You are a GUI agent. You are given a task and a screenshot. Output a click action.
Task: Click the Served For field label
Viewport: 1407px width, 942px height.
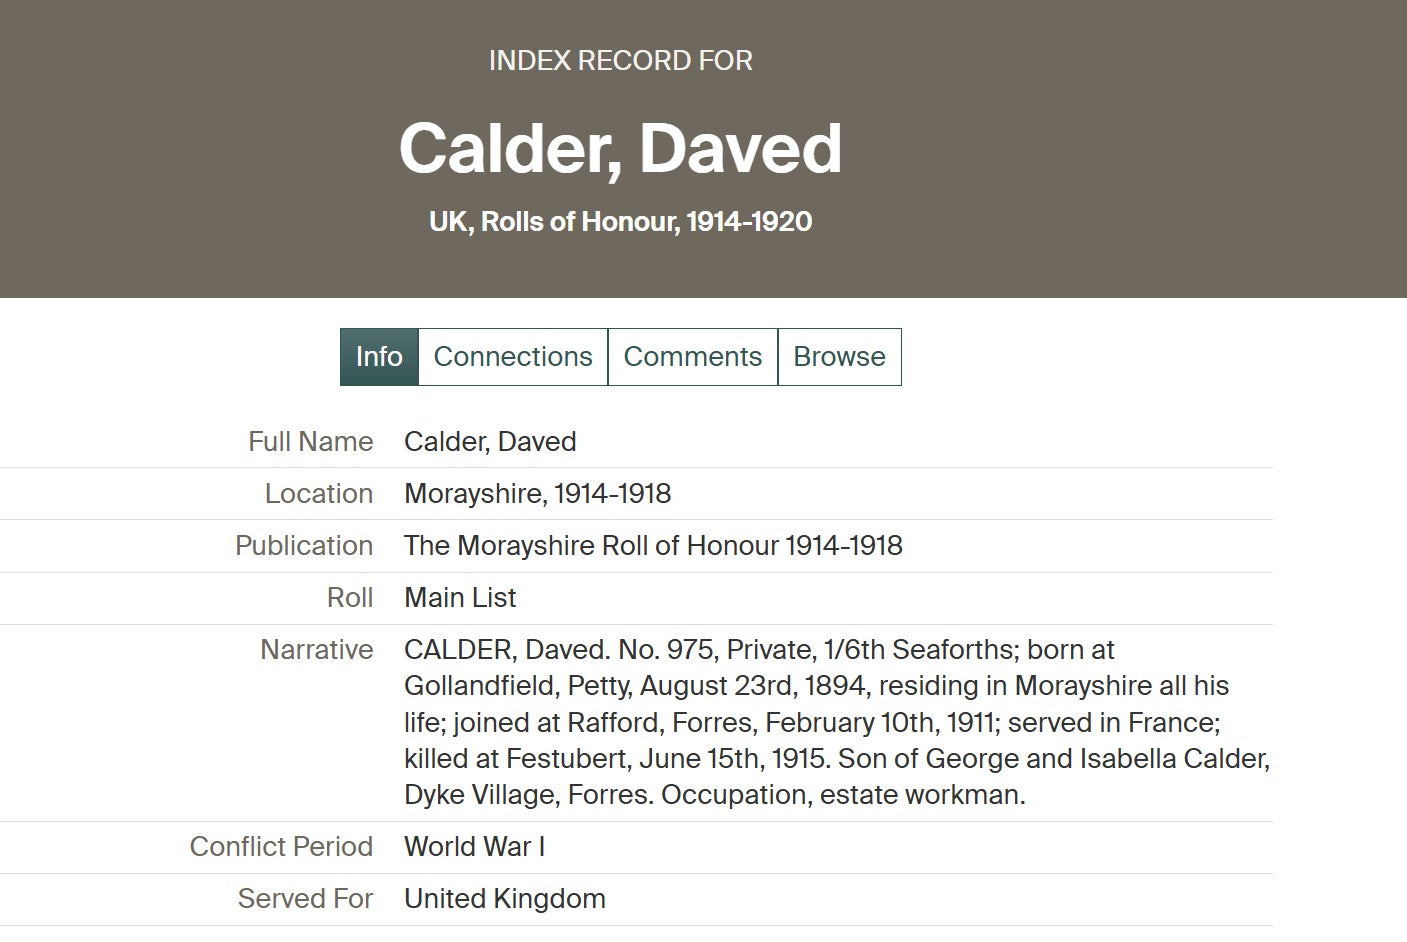[x=304, y=899]
